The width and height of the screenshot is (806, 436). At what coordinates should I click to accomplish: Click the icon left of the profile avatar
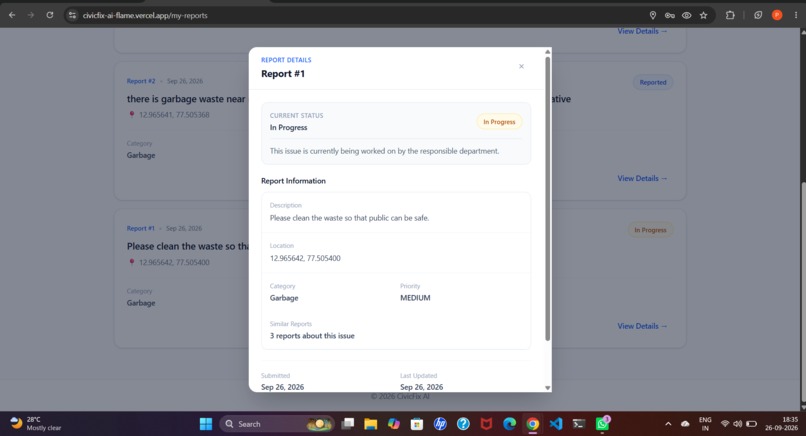pyautogui.click(x=758, y=15)
